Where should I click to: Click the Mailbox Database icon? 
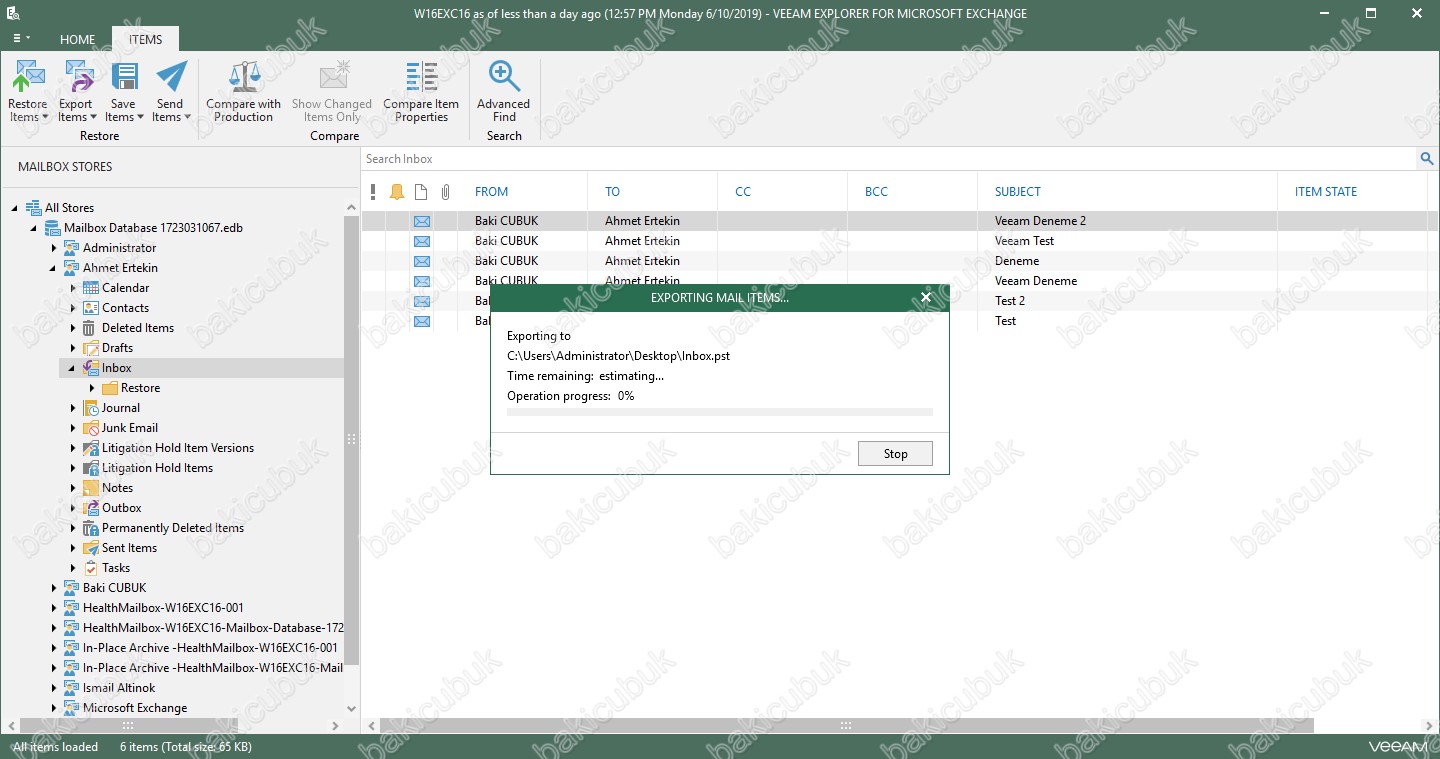53,228
